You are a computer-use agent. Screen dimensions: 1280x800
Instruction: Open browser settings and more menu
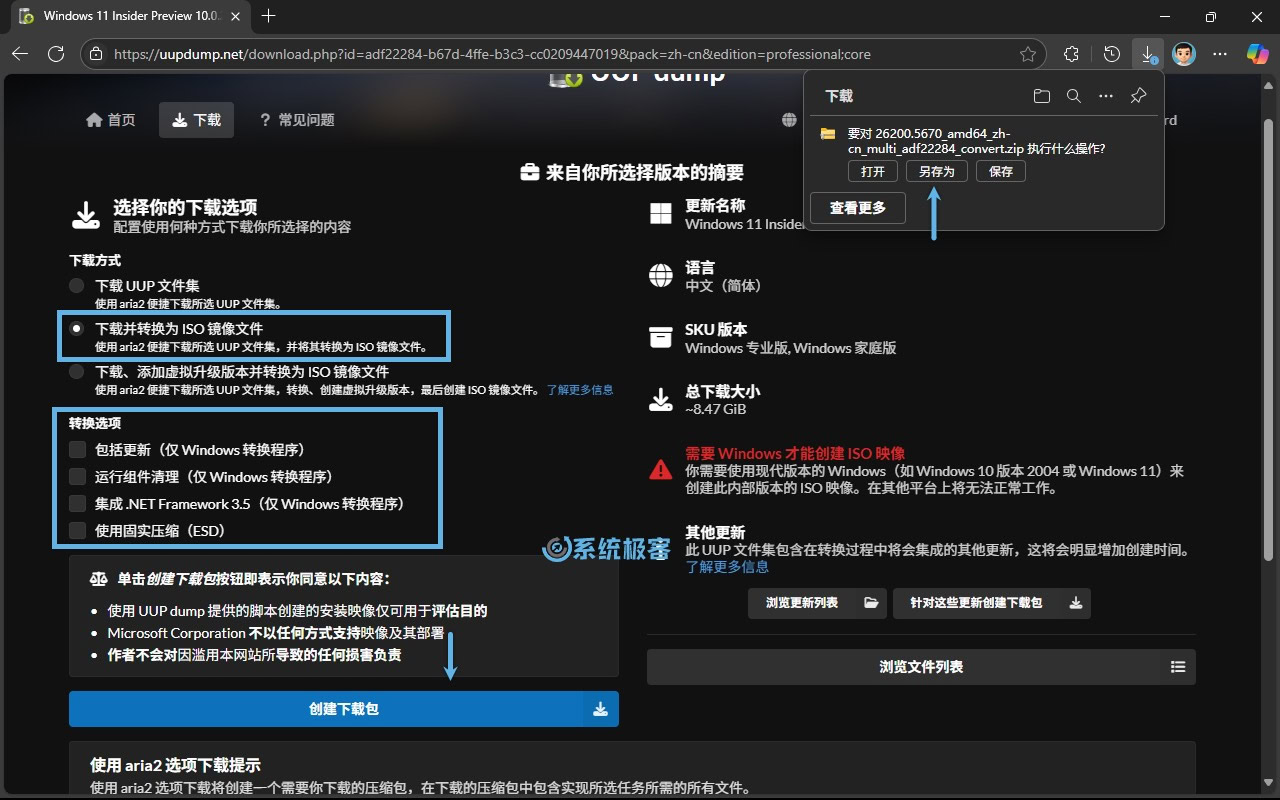pos(1219,54)
